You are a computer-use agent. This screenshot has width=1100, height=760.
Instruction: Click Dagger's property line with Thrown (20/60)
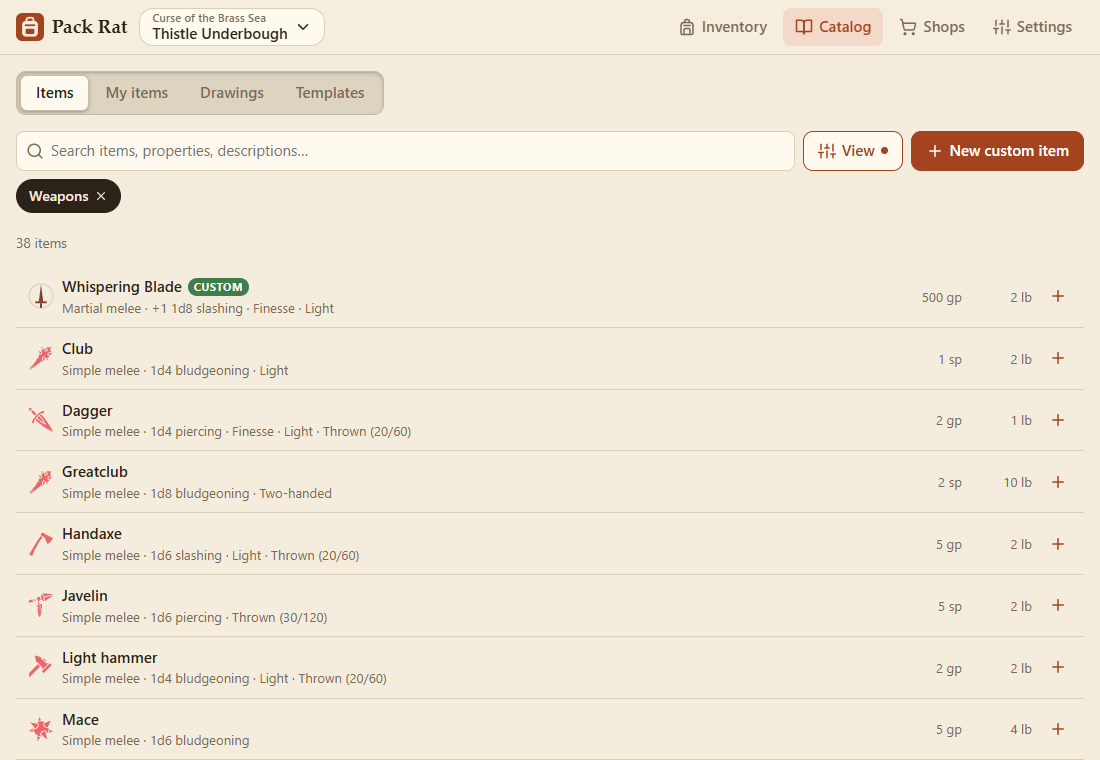coord(236,432)
